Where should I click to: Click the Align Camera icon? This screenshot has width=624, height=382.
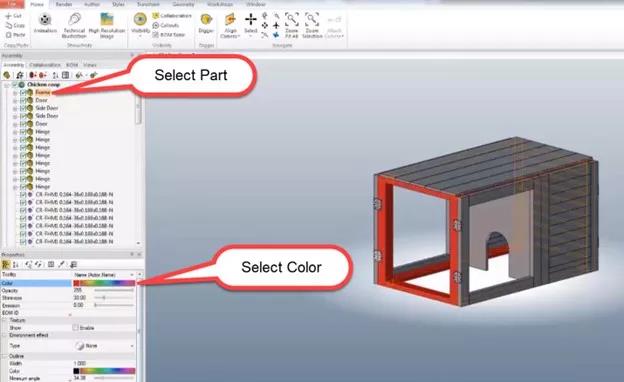tap(230, 25)
